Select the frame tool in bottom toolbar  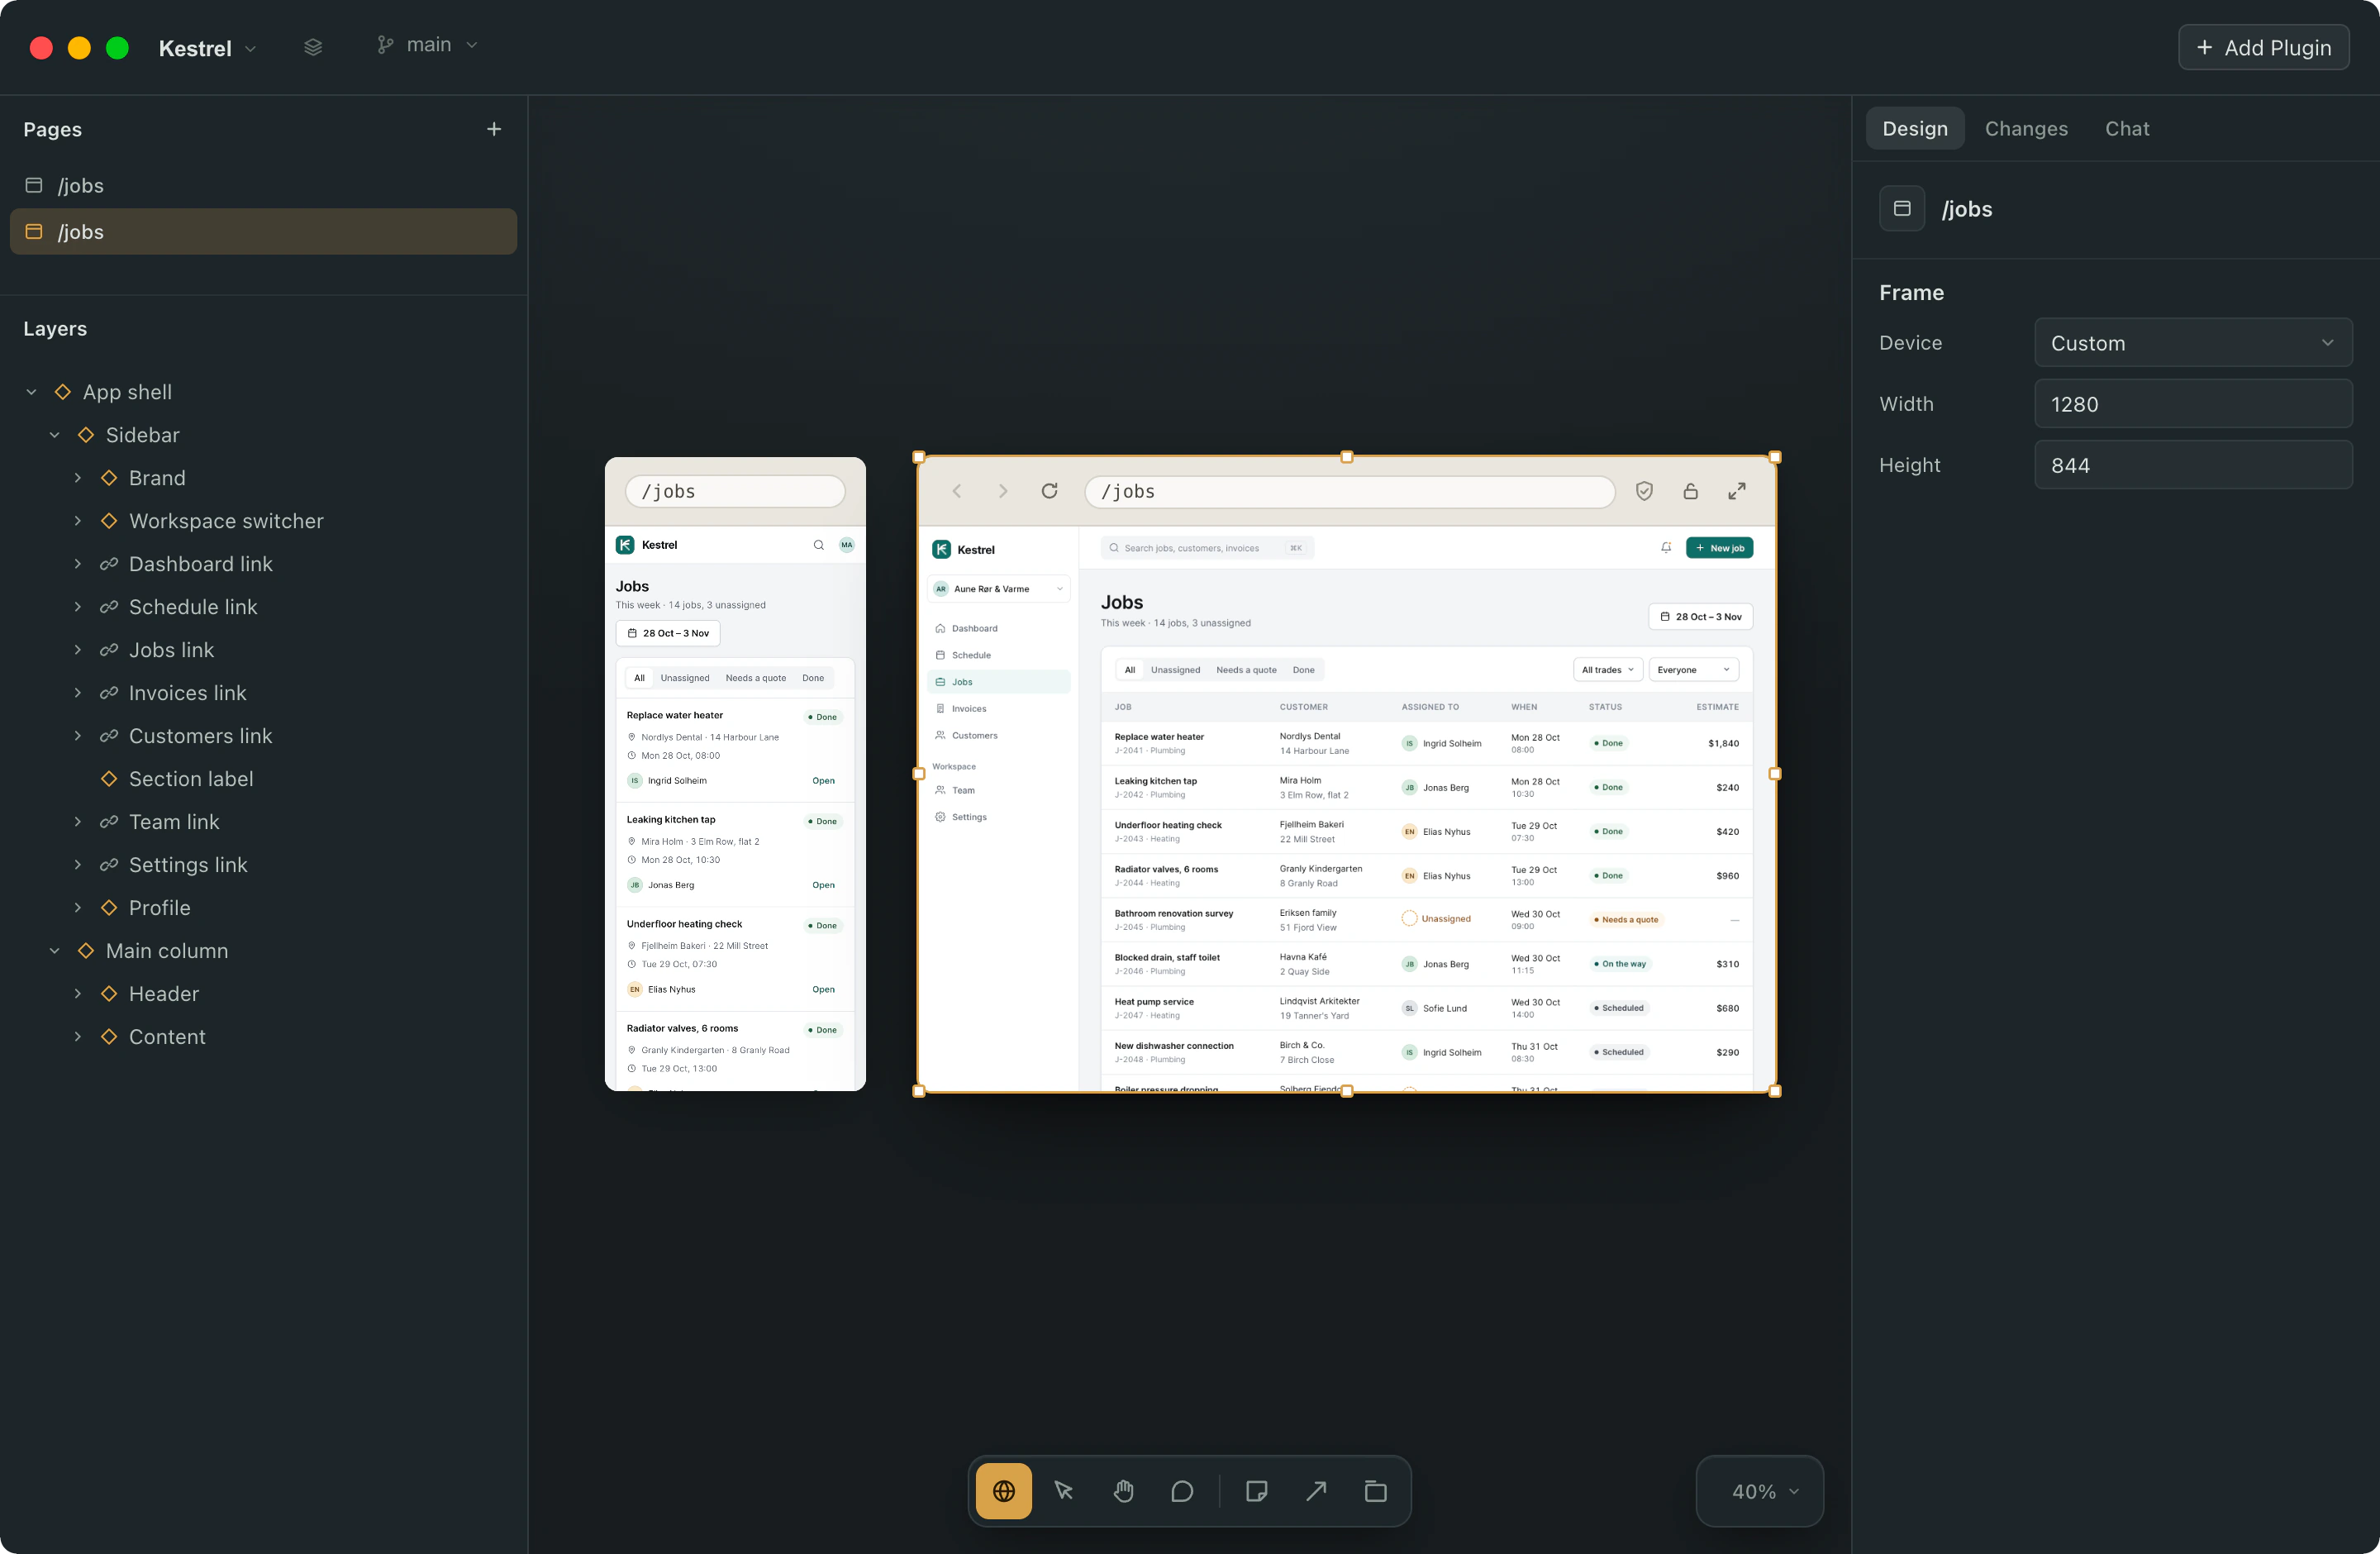1375,1491
